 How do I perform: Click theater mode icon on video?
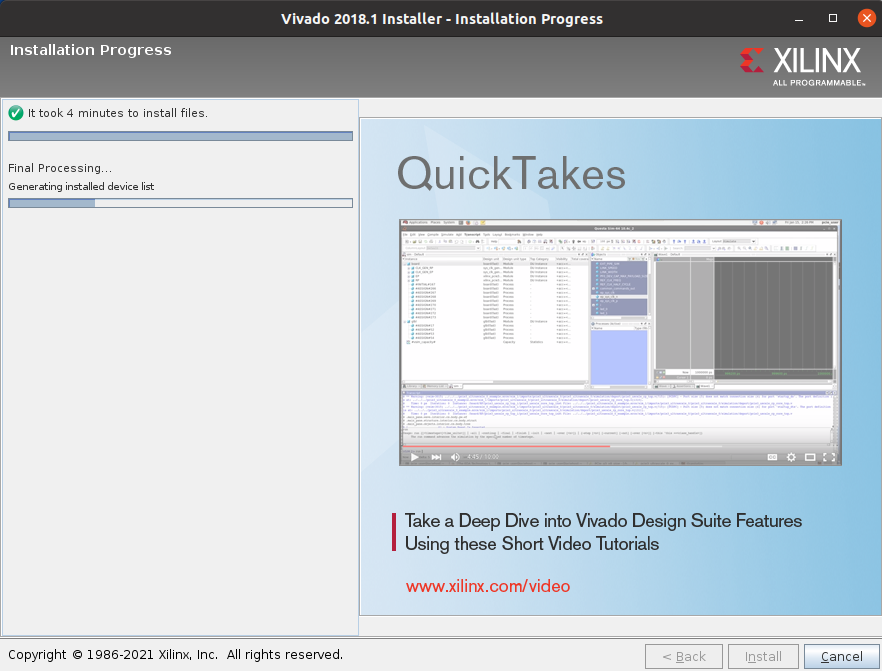(809, 457)
